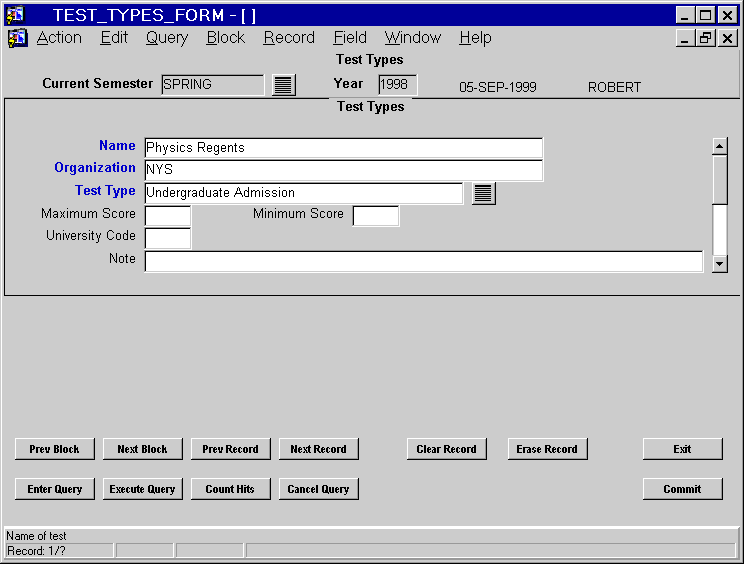The width and height of the screenshot is (744, 564).
Task: Restore the inner form window
Action: [x=706, y=38]
